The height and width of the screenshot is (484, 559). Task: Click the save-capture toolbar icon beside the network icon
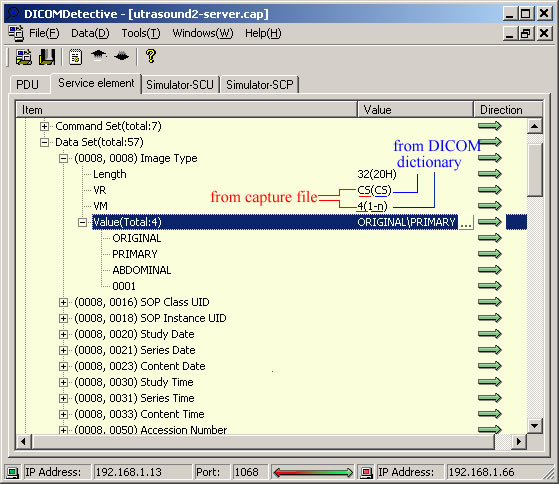[47, 57]
